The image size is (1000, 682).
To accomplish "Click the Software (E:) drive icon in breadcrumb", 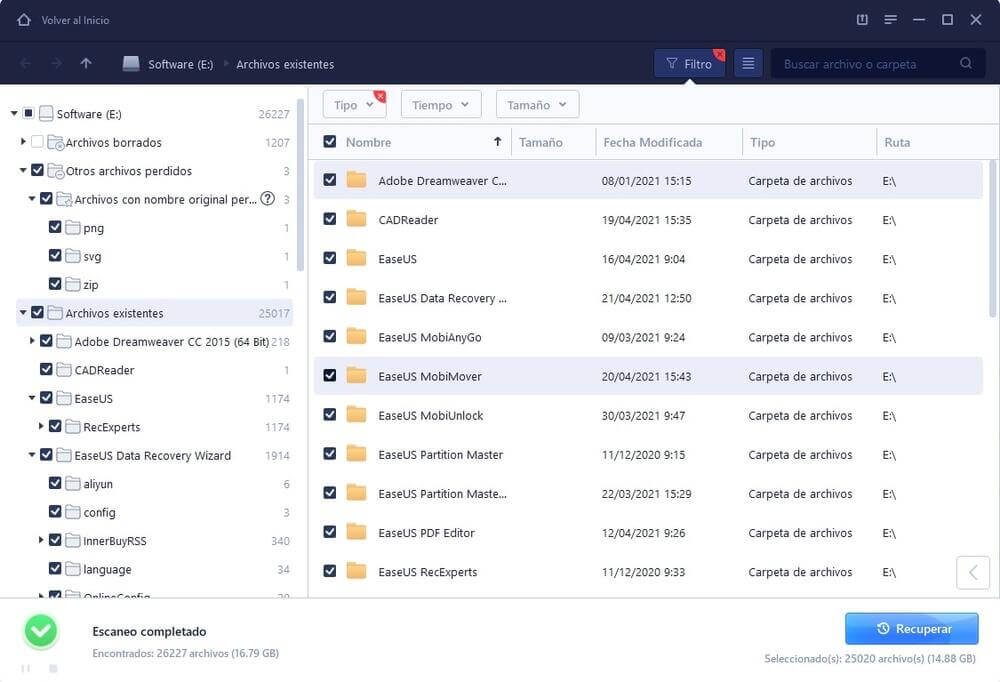I will (x=131, y=64).
